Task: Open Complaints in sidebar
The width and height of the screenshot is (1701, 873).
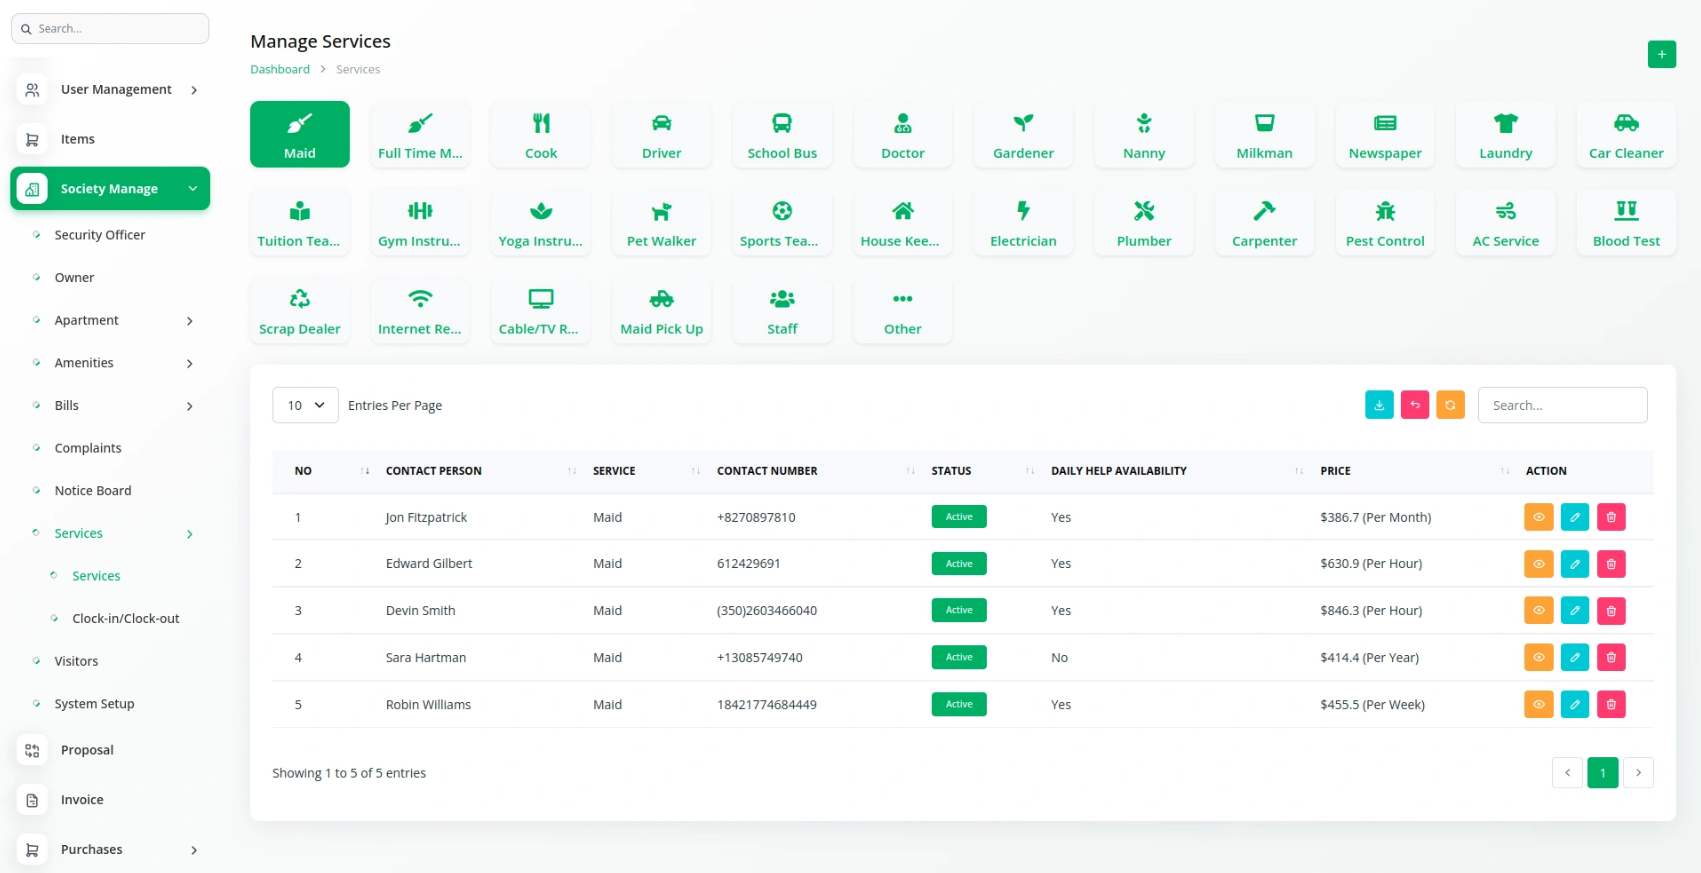Action: tap(88, 448)
